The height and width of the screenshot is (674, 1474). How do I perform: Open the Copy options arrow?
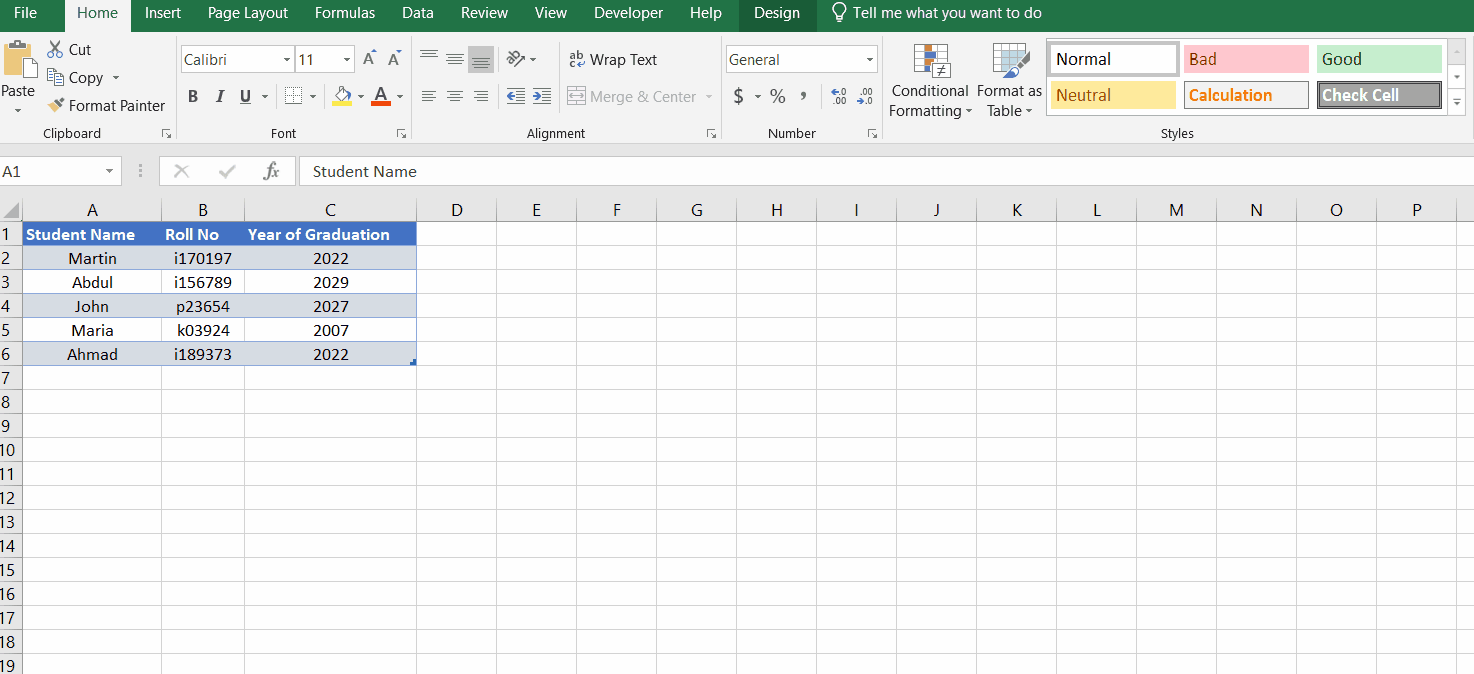(x=116, y=77)
